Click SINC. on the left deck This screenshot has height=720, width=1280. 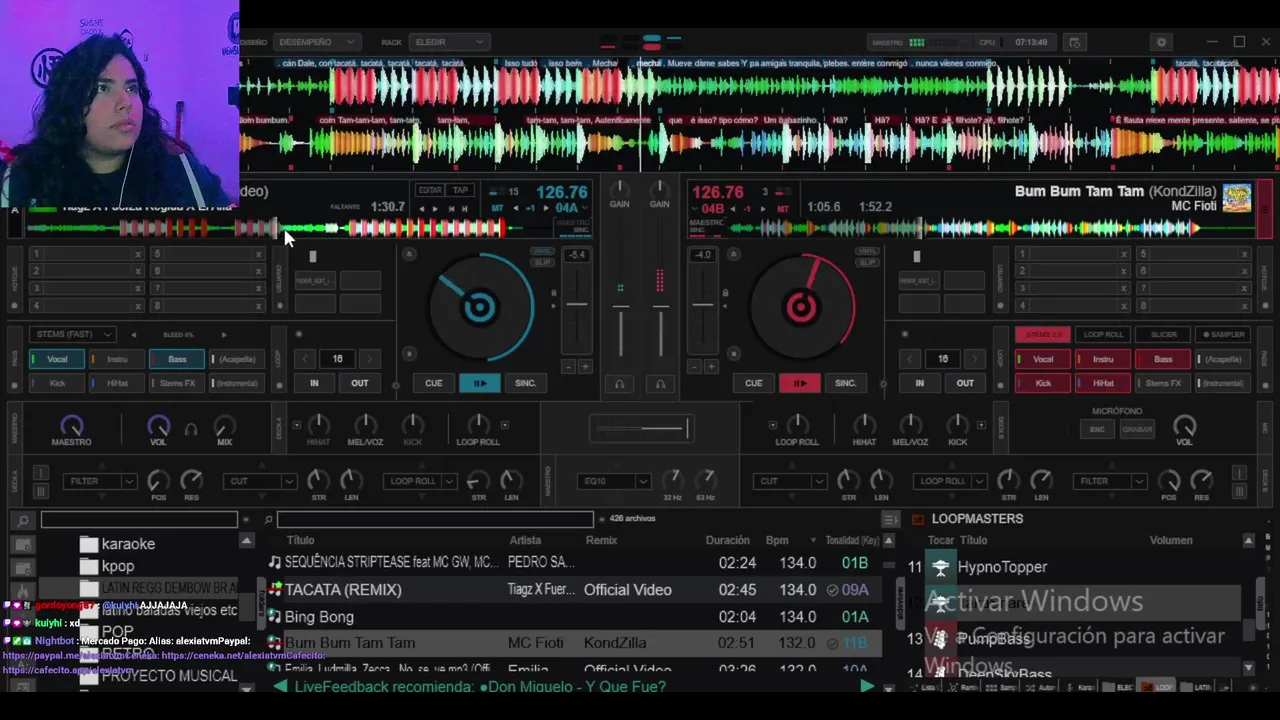pos(525,383)
